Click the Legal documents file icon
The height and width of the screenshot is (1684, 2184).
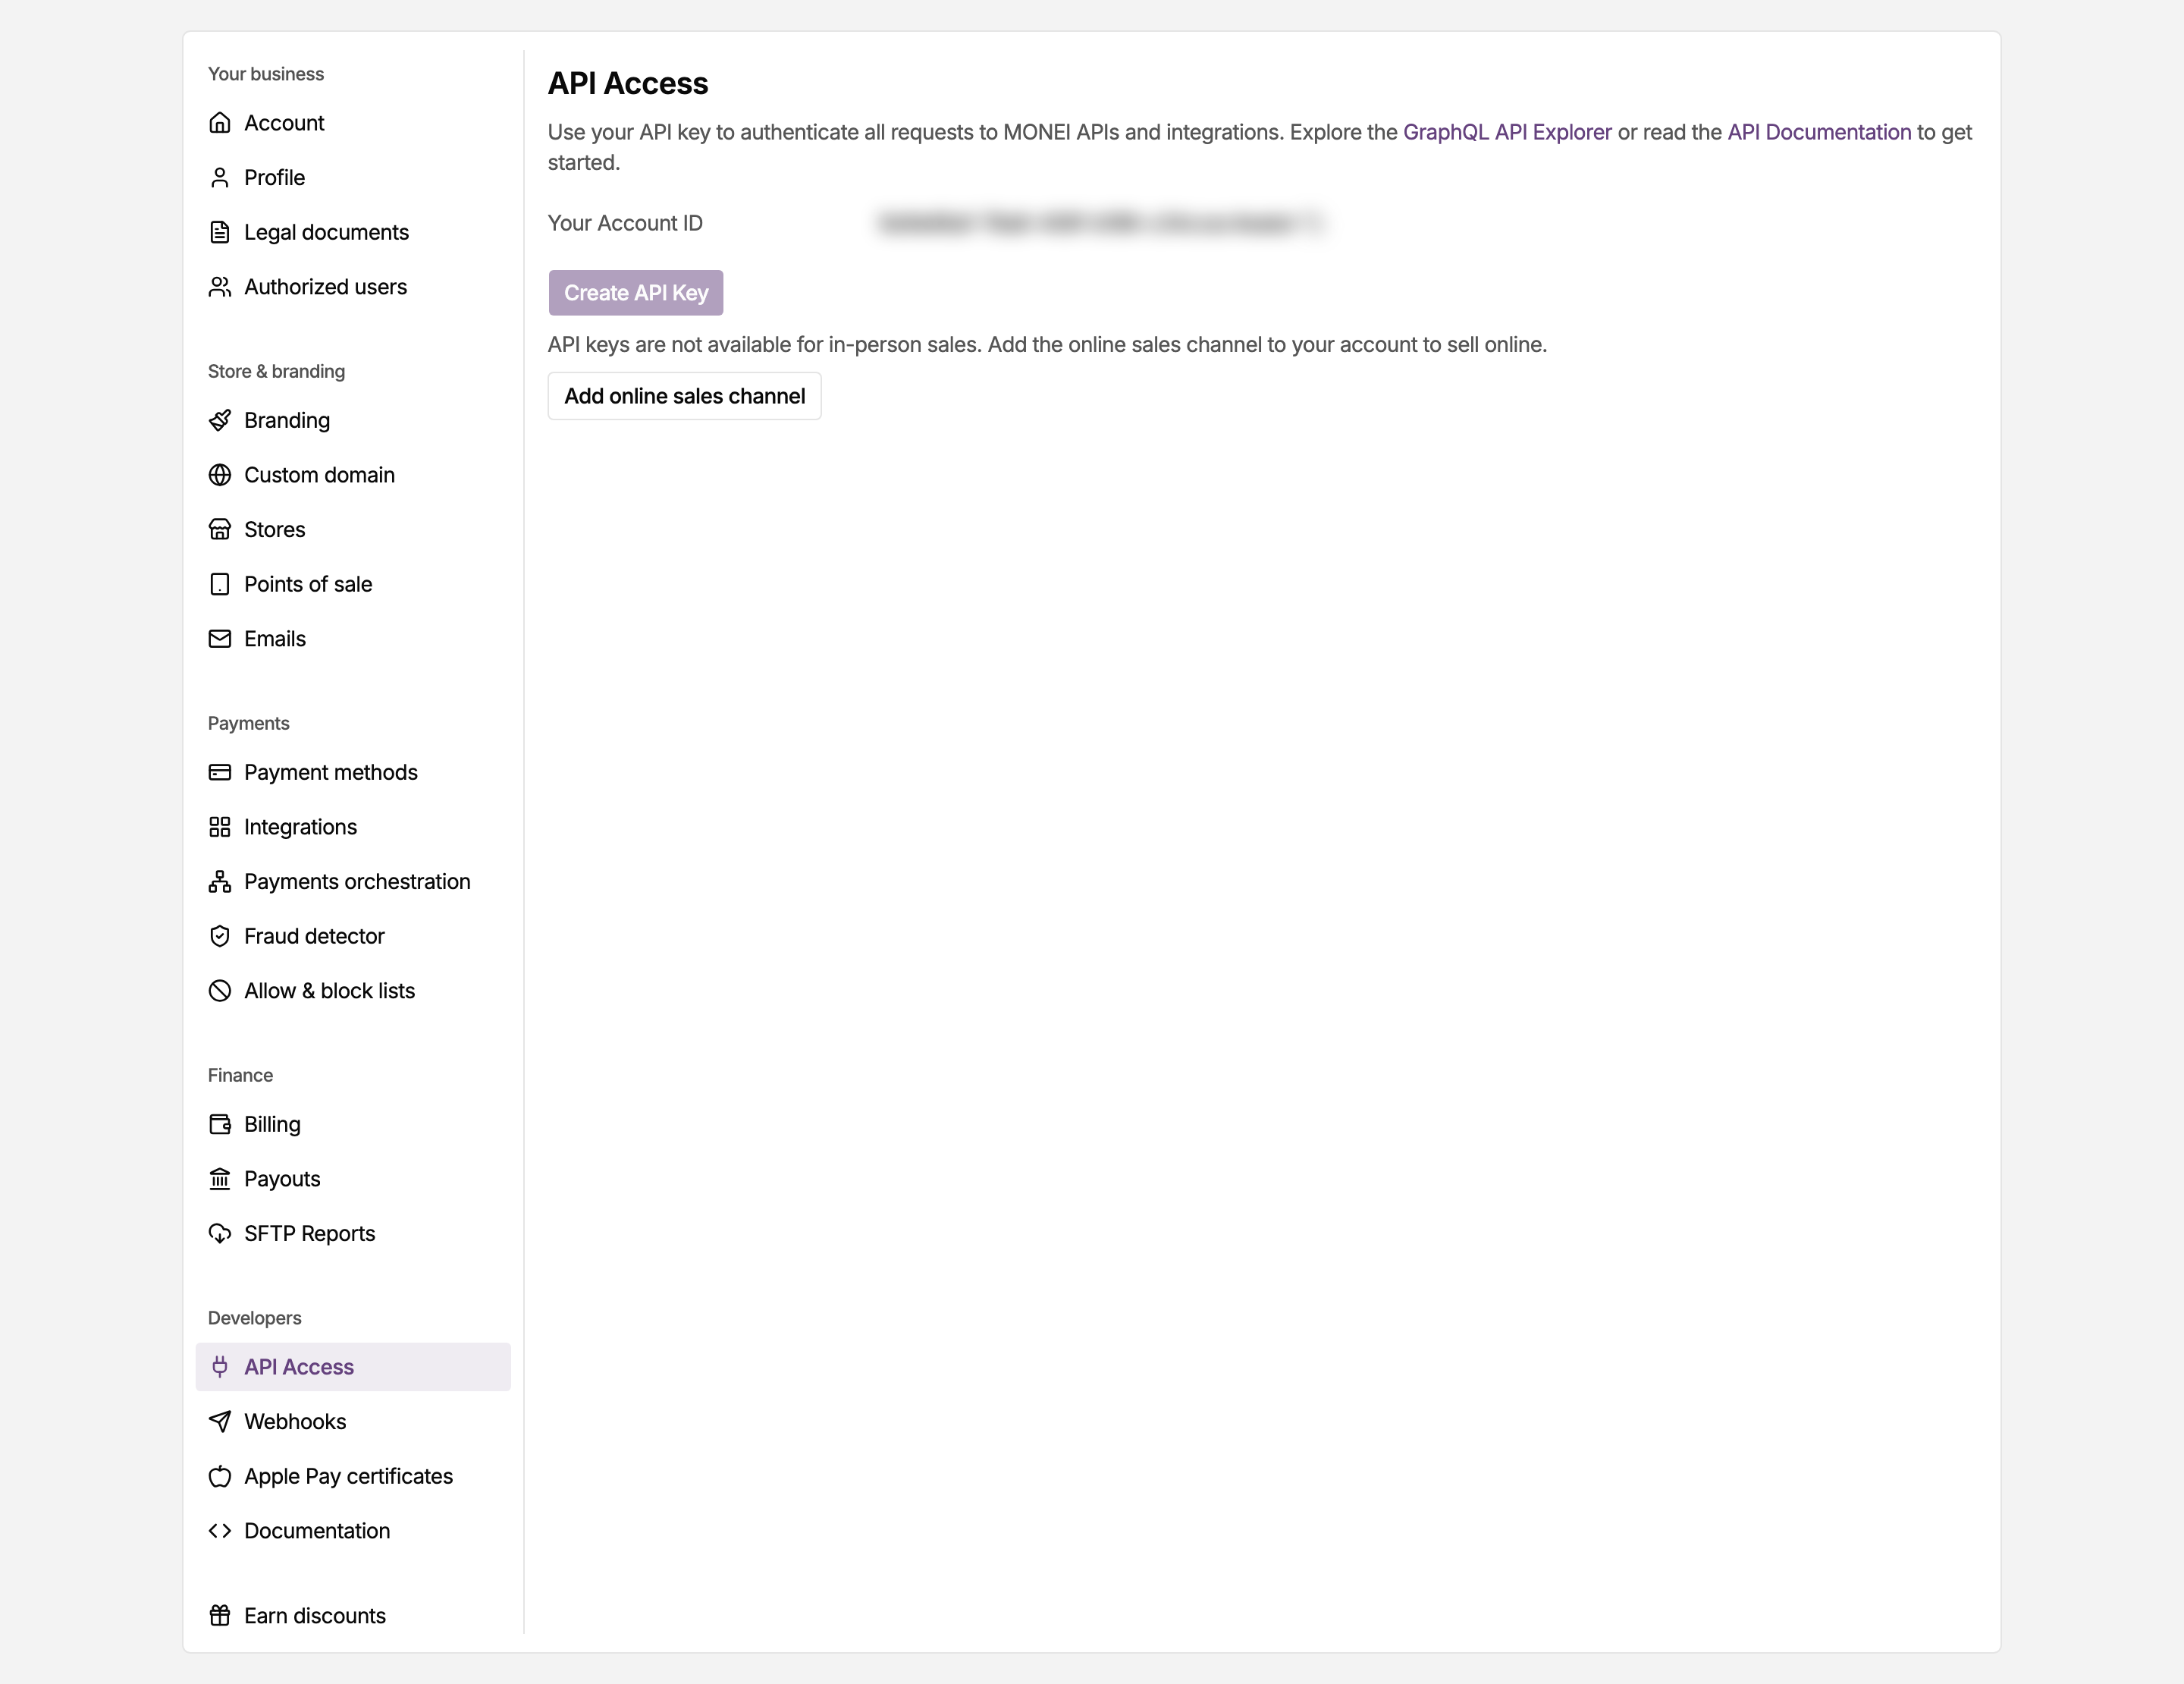(x=220, y=232)
